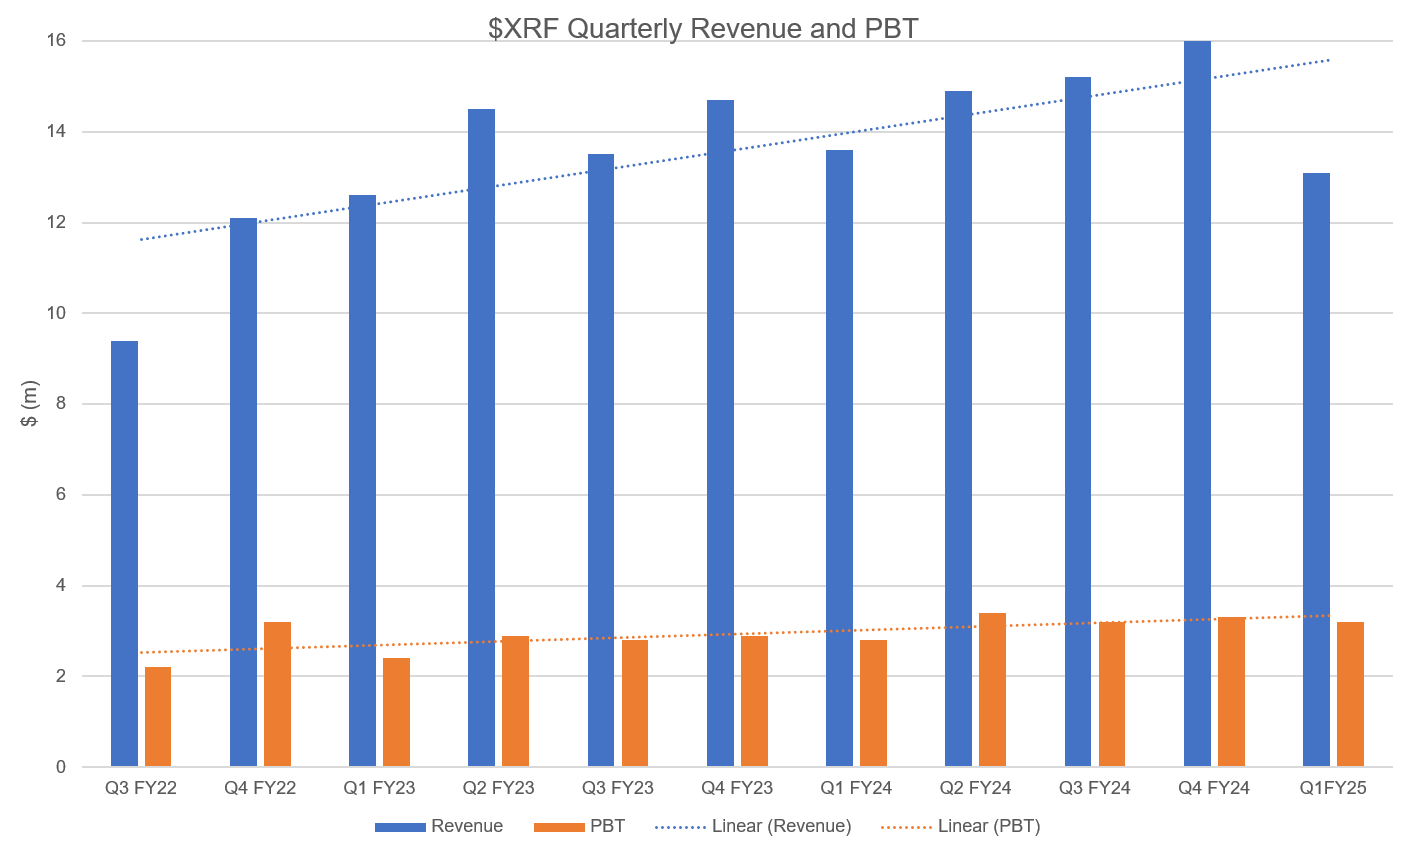1402x844 pixels.
Task: Select the Q1 FY24 Revenue bar
Action: [839, 458]
